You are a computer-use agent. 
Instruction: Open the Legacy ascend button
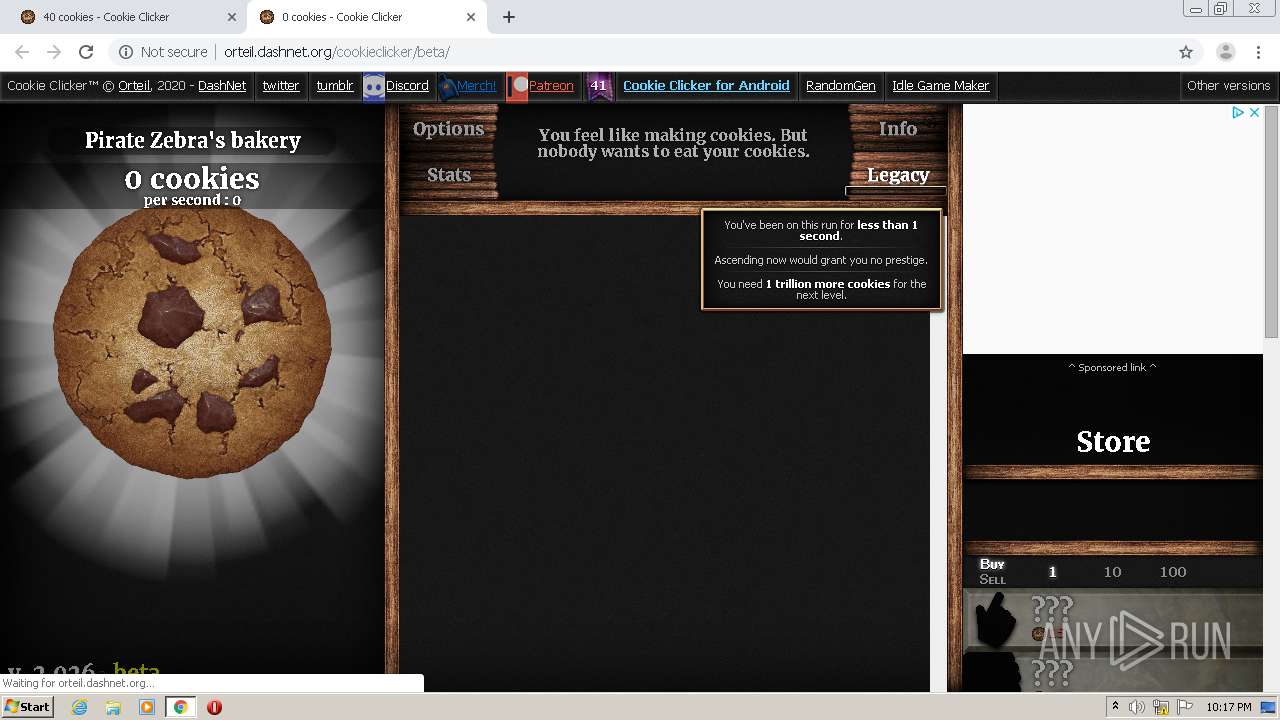click(898, 175)
